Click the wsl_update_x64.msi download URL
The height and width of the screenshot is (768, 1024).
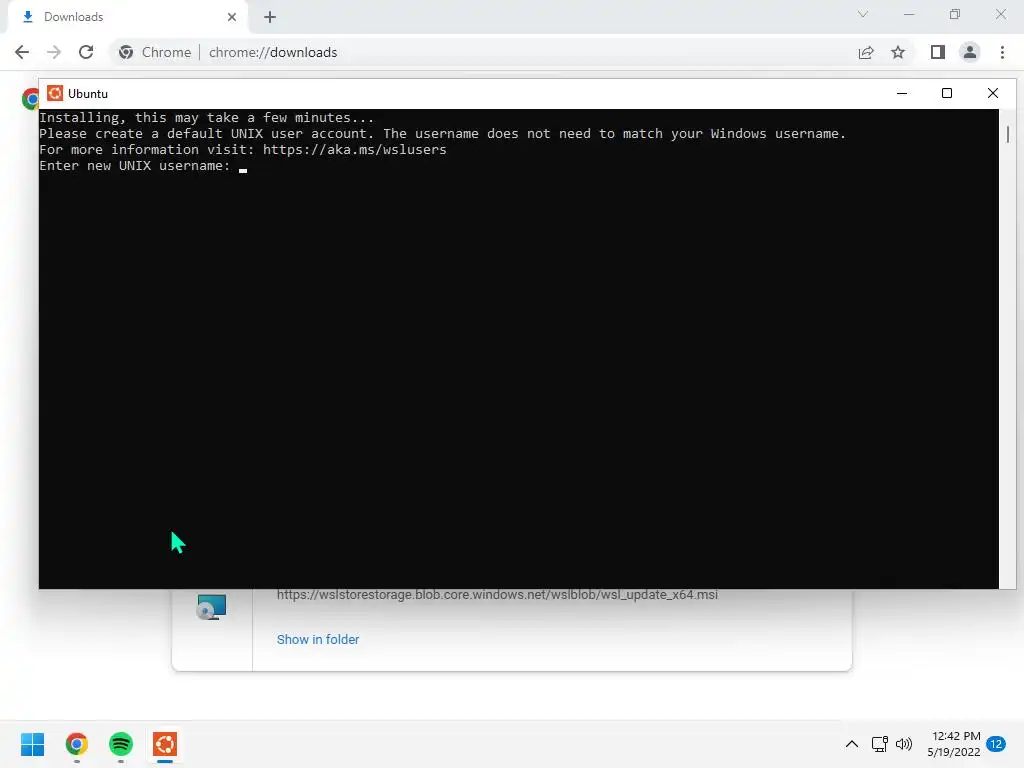497,595
